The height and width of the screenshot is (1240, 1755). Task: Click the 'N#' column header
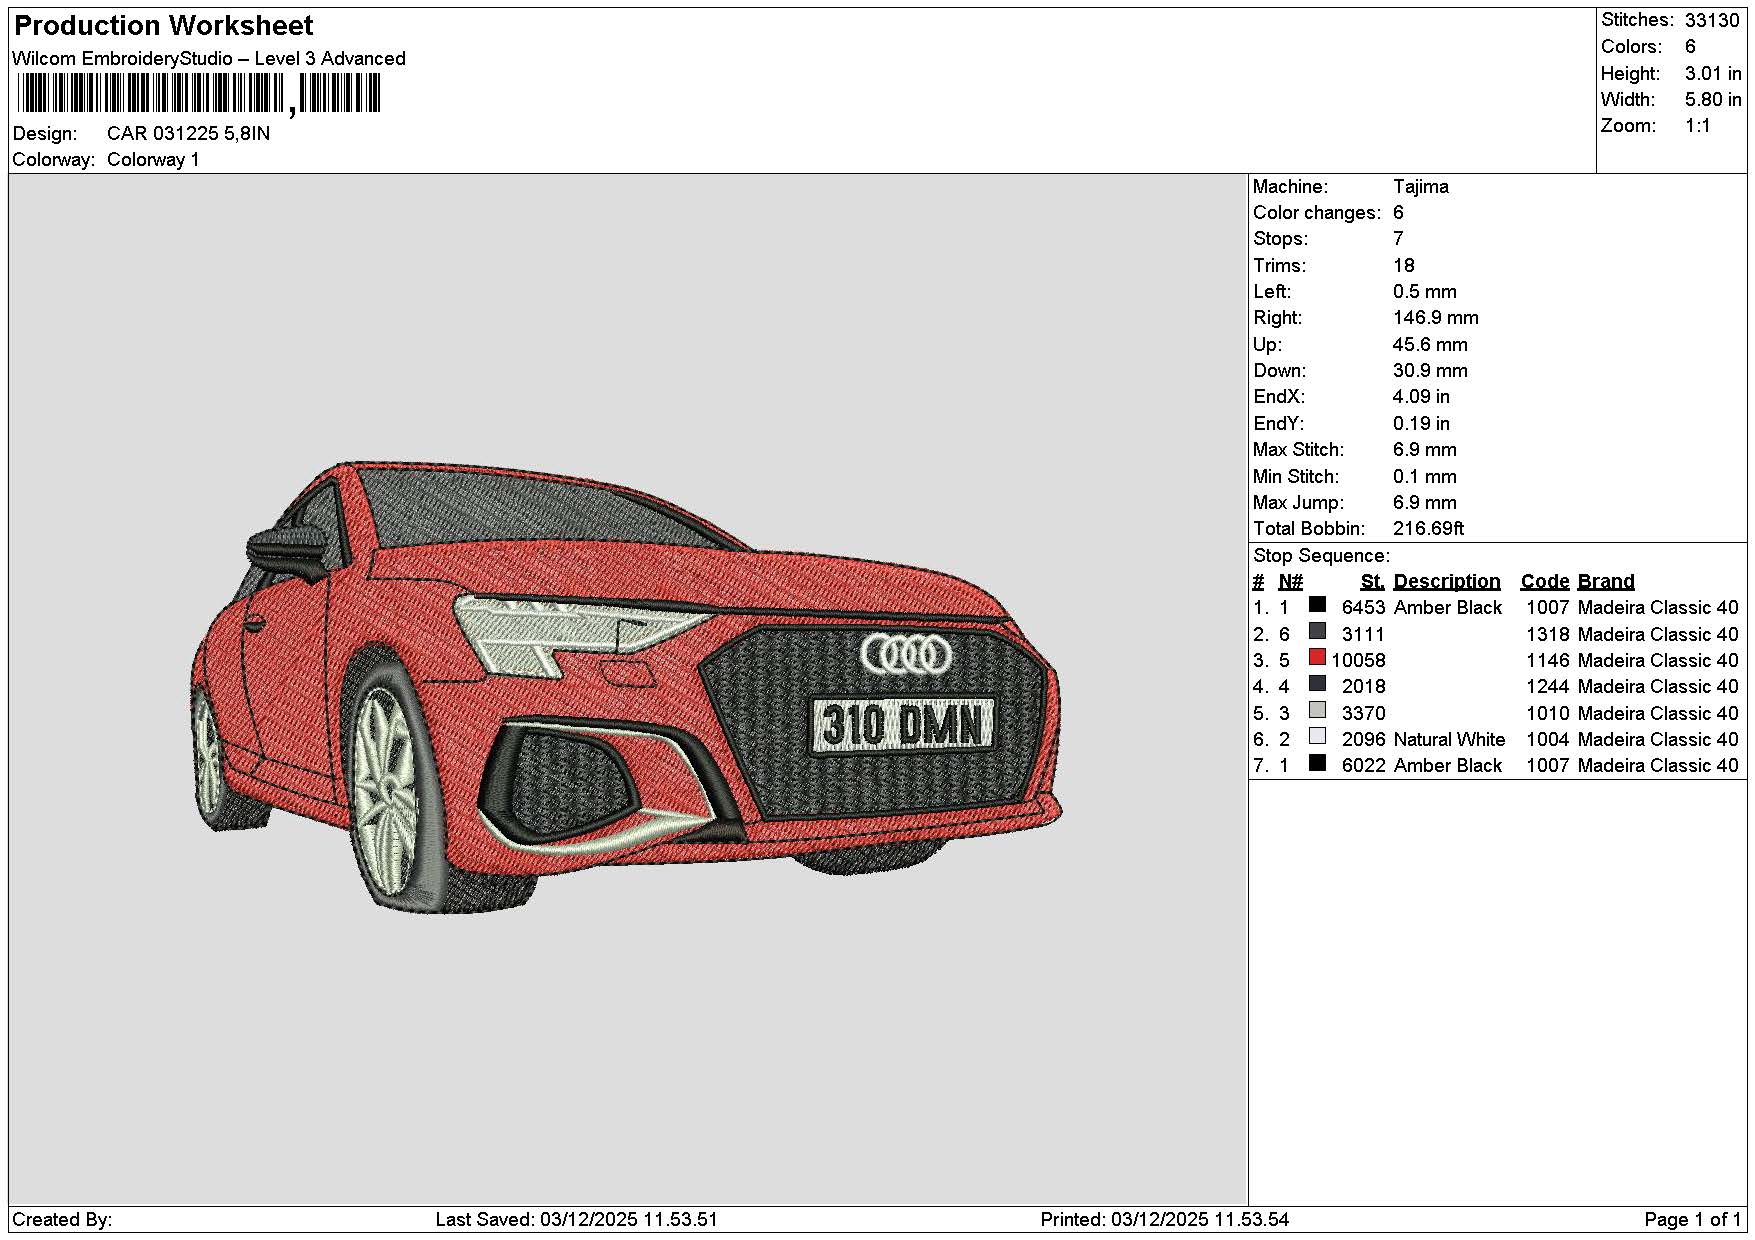point(1290,581)
